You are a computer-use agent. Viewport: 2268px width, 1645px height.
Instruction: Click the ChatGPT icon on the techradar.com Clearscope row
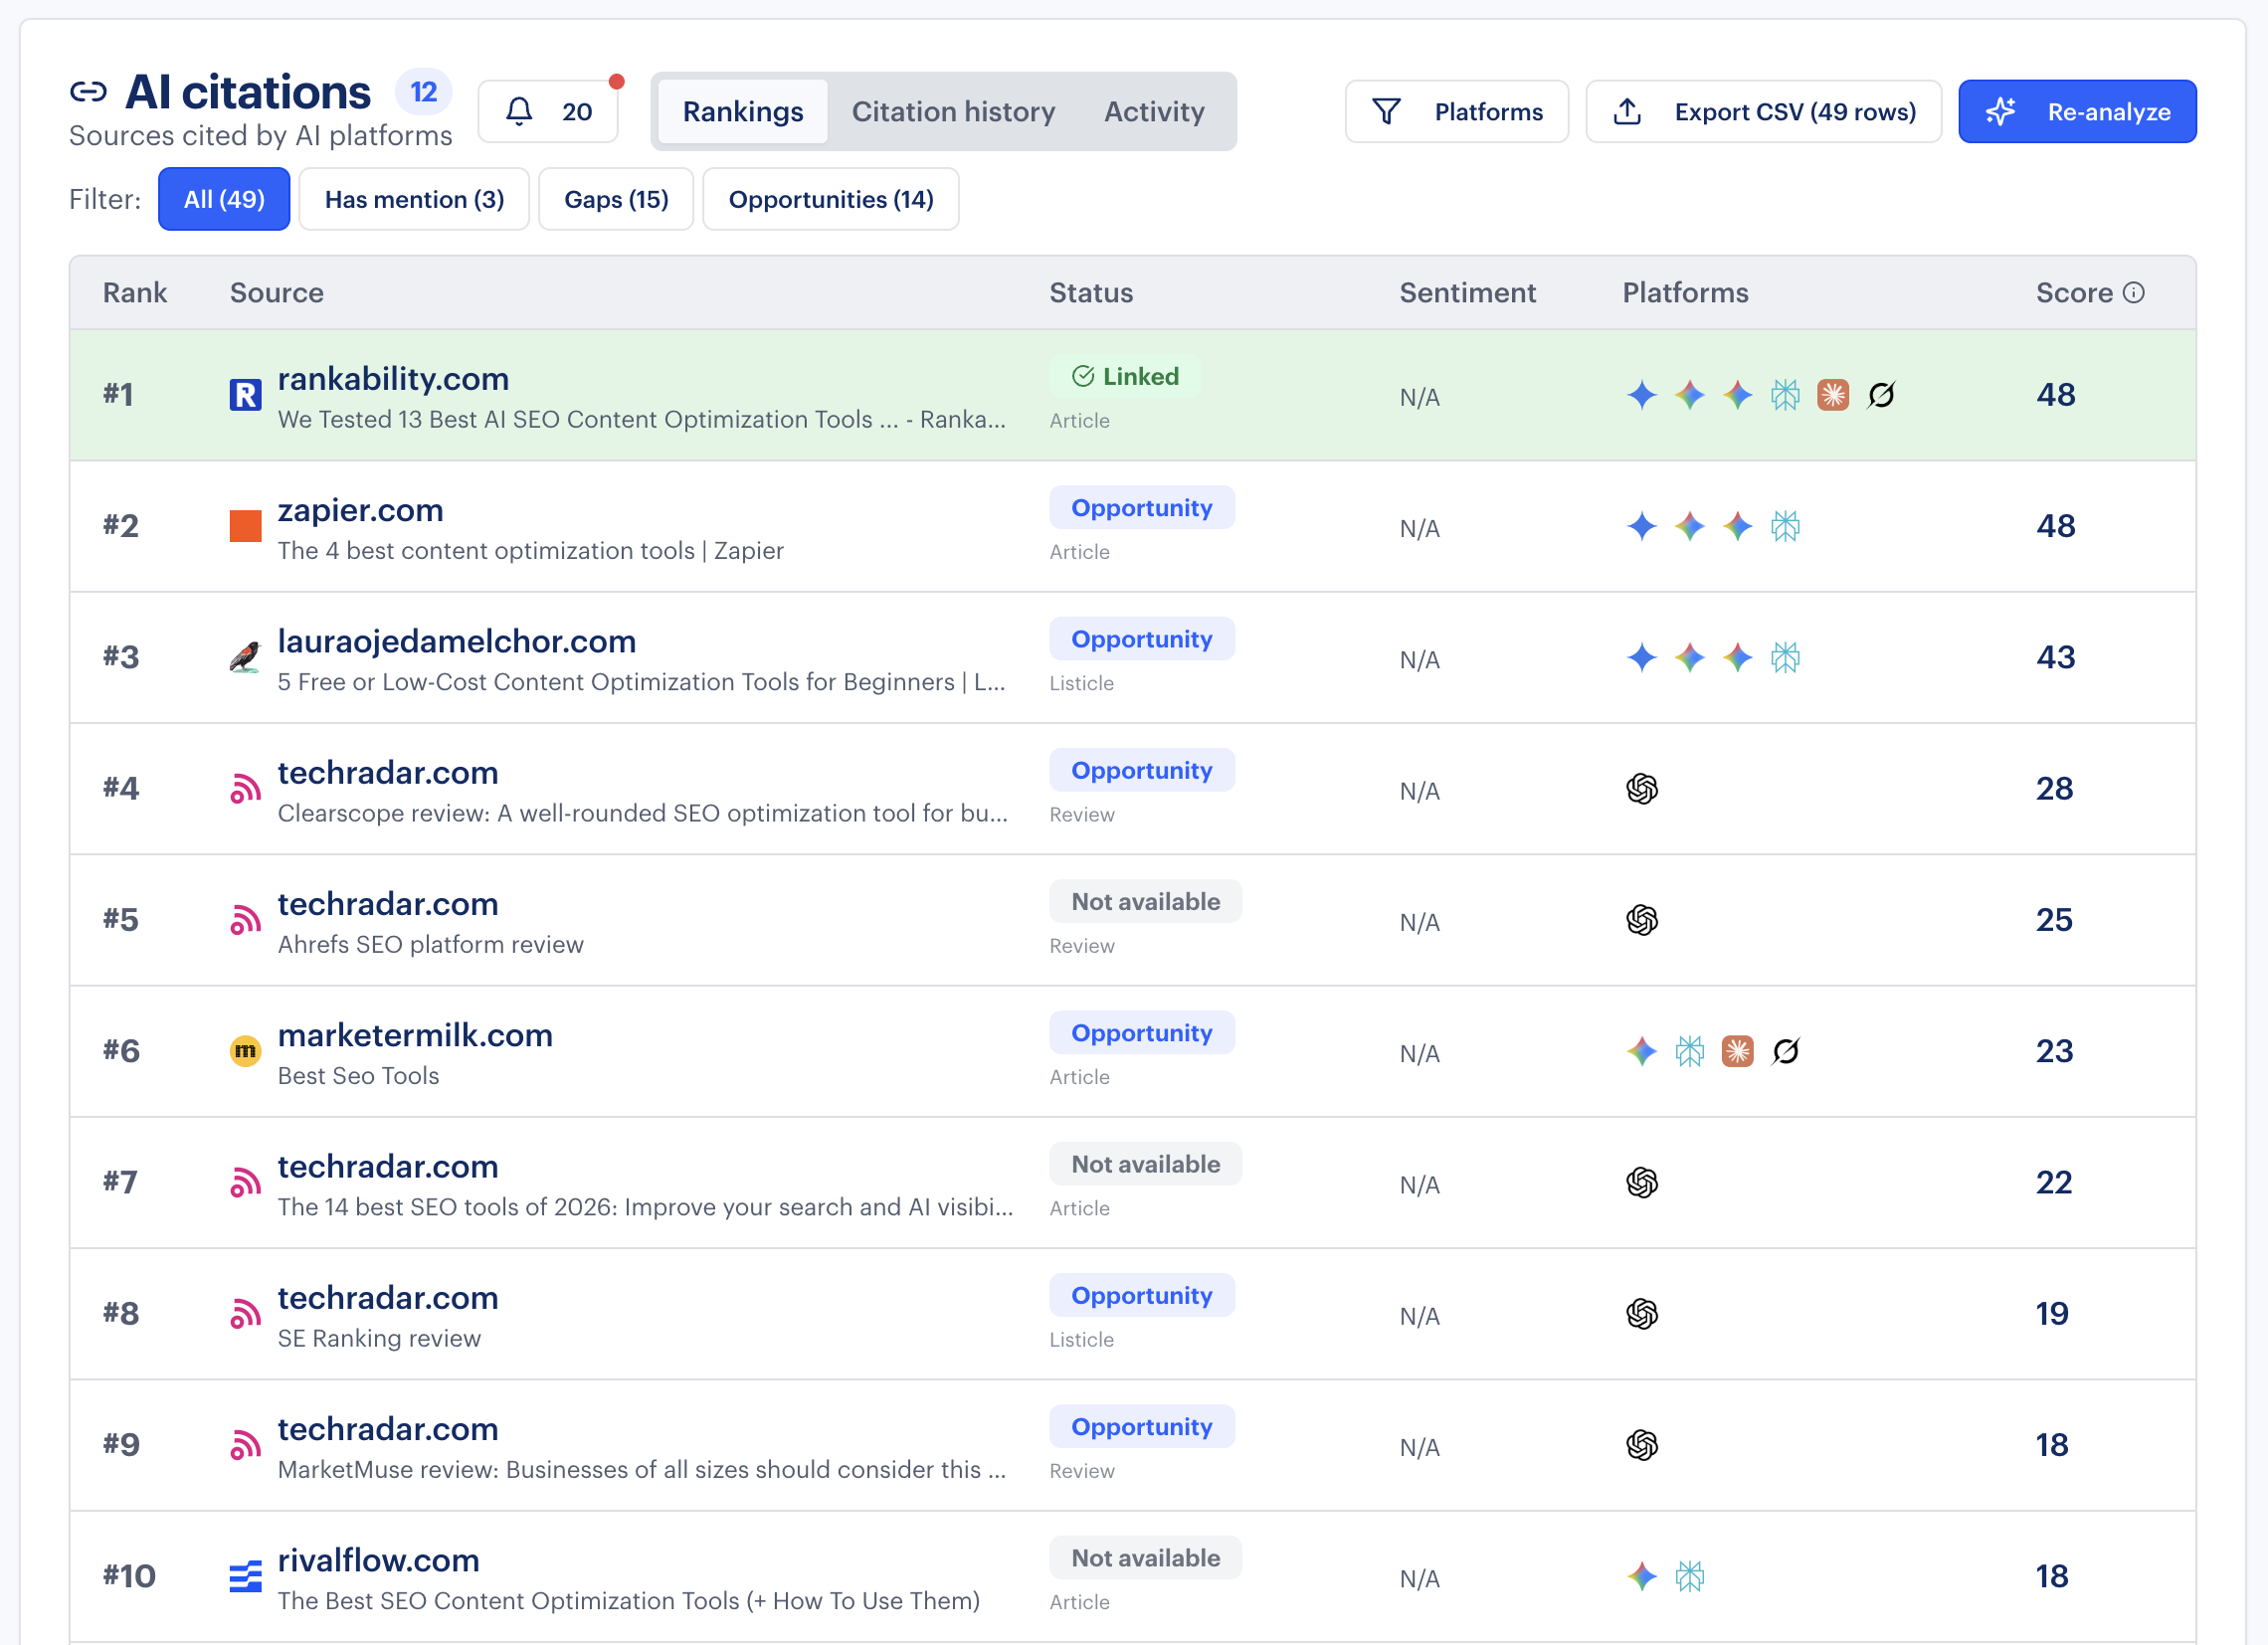1641,789
